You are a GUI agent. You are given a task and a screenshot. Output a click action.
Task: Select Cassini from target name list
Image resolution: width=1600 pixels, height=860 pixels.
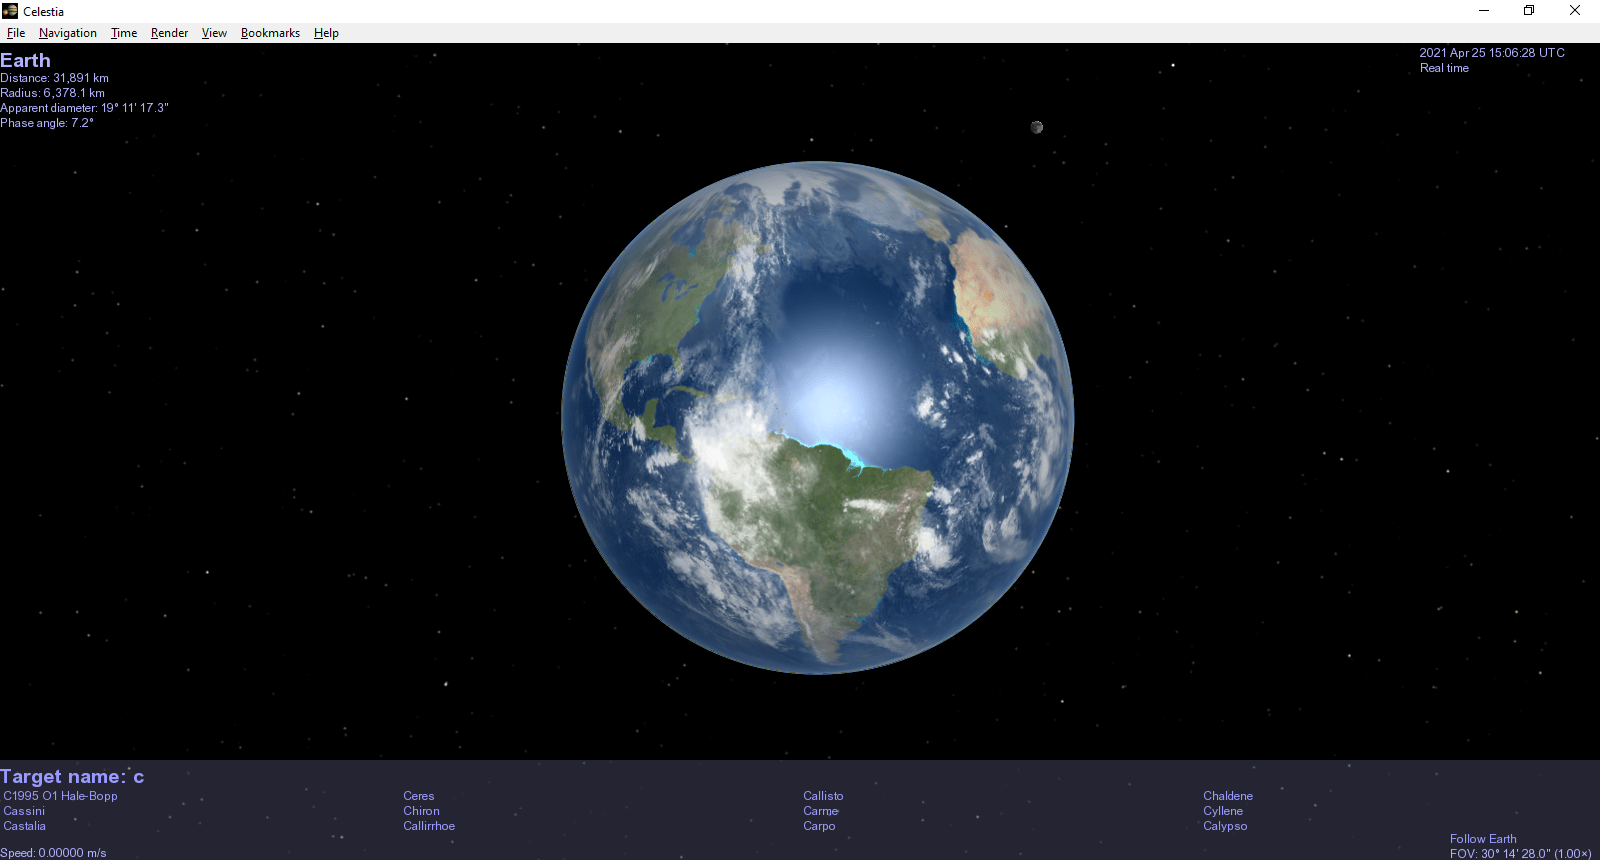pyautogui.click(x=24, y=811)
